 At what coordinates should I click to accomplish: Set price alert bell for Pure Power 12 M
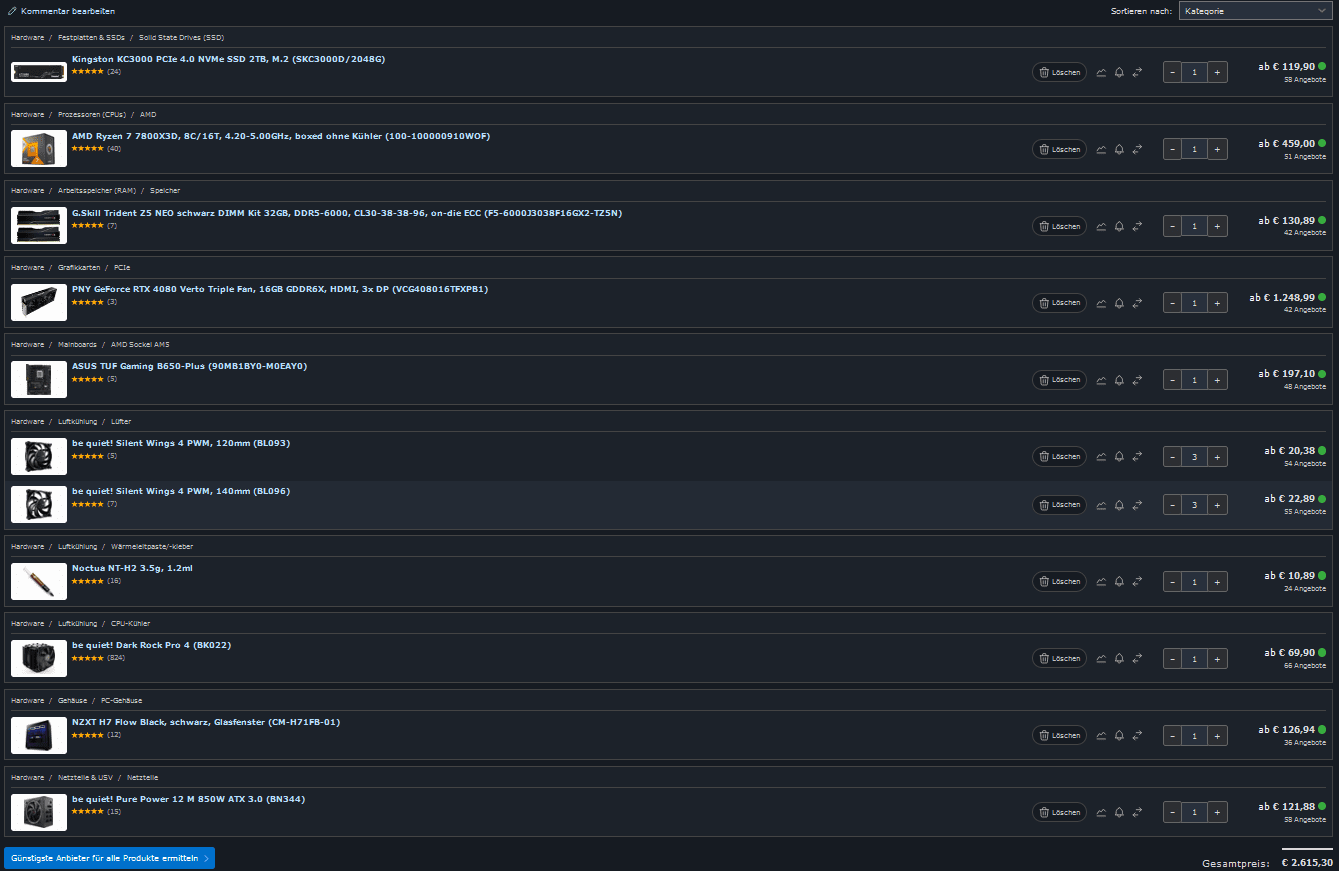1119,813
